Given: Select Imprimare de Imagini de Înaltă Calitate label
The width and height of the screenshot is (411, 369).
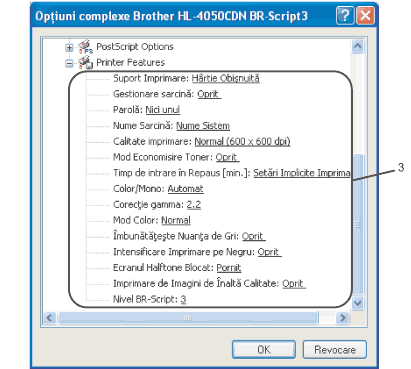Looking at the screenshot, I should (196, 283).
